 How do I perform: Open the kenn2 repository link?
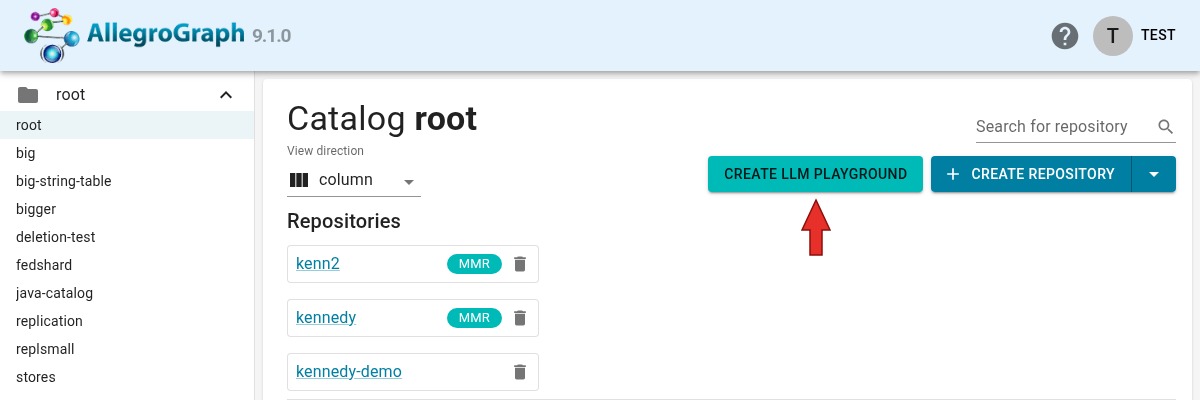(318, 264)
